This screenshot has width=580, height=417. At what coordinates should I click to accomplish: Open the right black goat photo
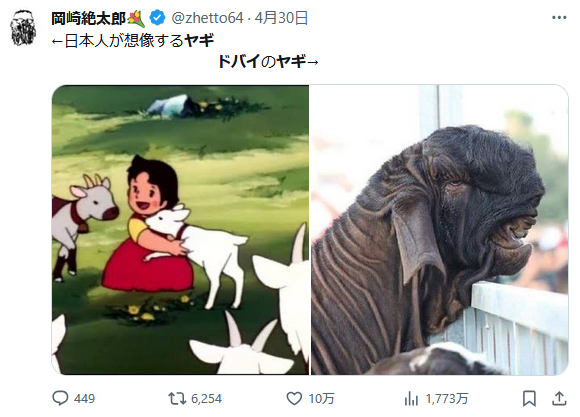(439, 230)
